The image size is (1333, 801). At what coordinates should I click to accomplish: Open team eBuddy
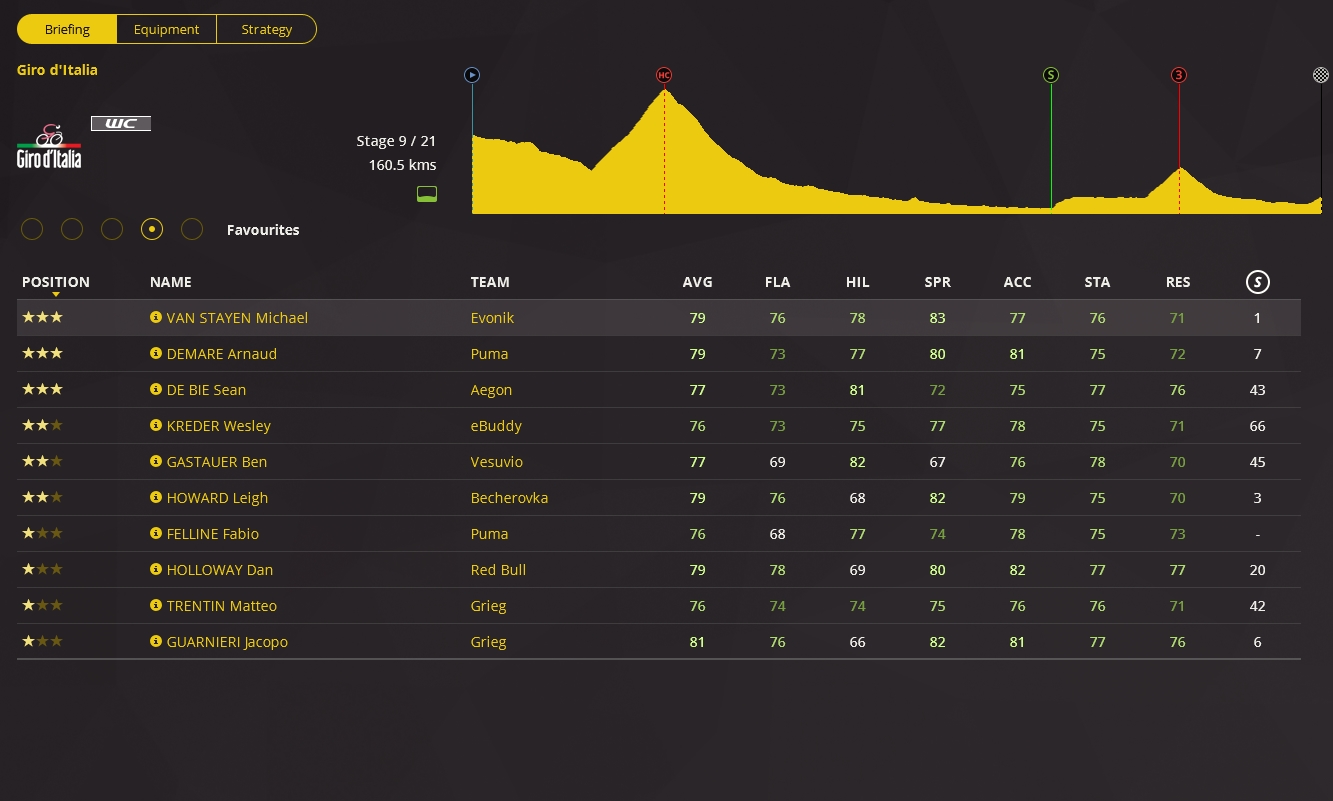click(x=497, y=426)
